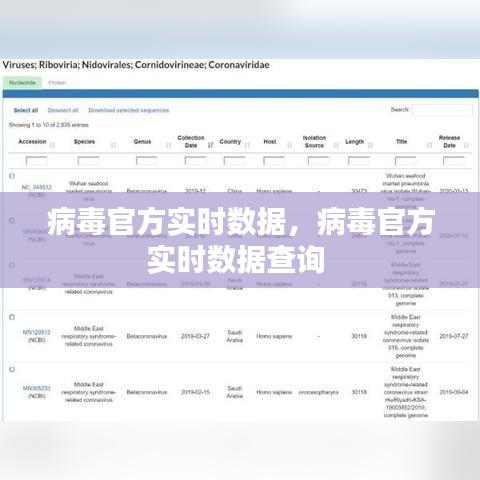This screenshot has width=480, height=480.
Task: Open accession MN120513 record link
Action: pyautogui.click(x=36, y=332)
